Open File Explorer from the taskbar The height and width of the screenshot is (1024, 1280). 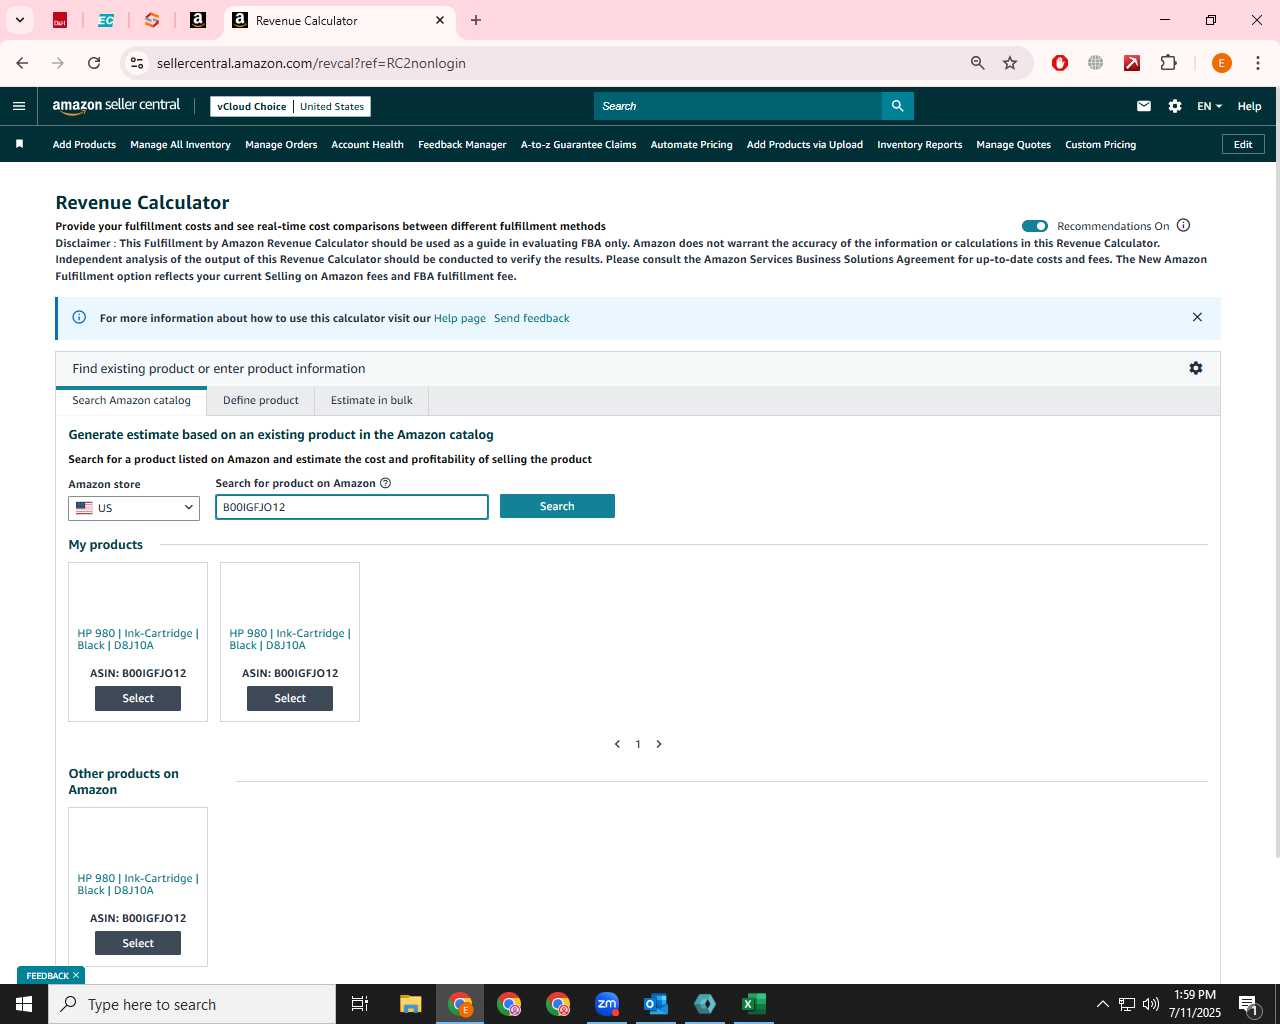tap(411, 1004)
